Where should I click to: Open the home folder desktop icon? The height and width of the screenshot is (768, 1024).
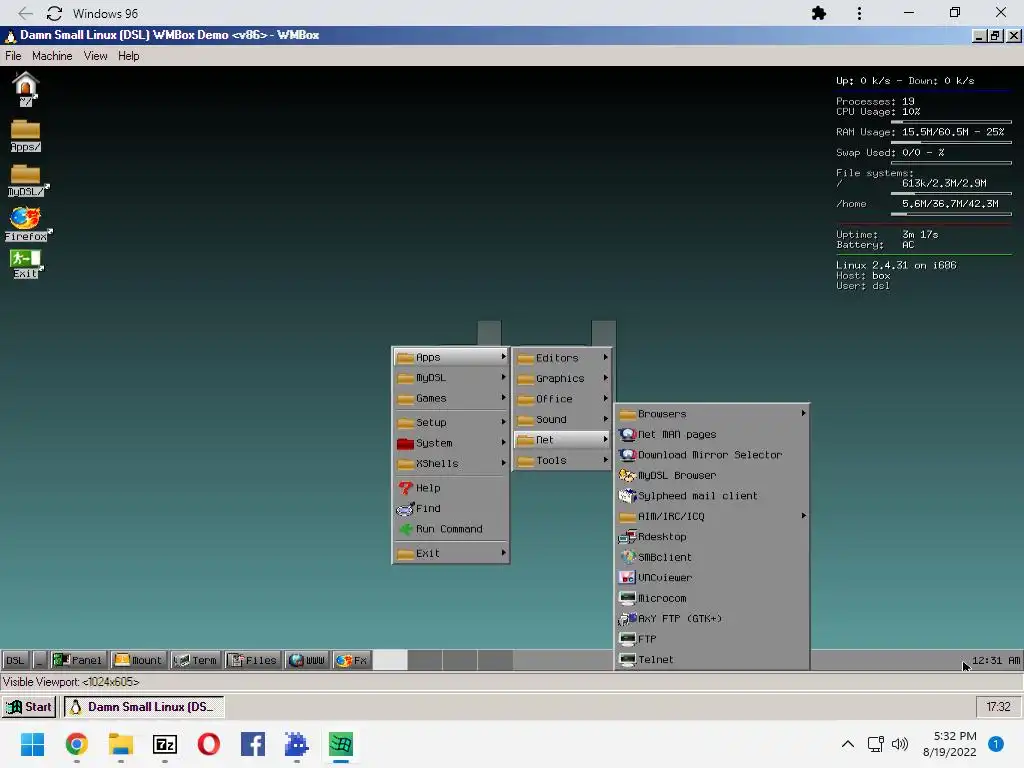coord(25,88)
